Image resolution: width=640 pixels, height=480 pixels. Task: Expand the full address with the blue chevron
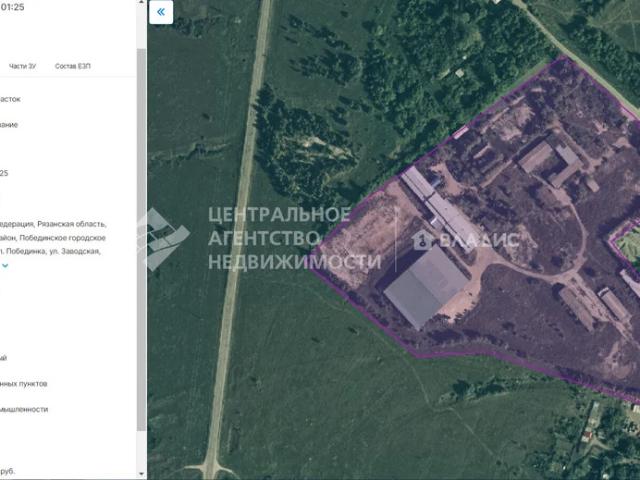(5, 266)
